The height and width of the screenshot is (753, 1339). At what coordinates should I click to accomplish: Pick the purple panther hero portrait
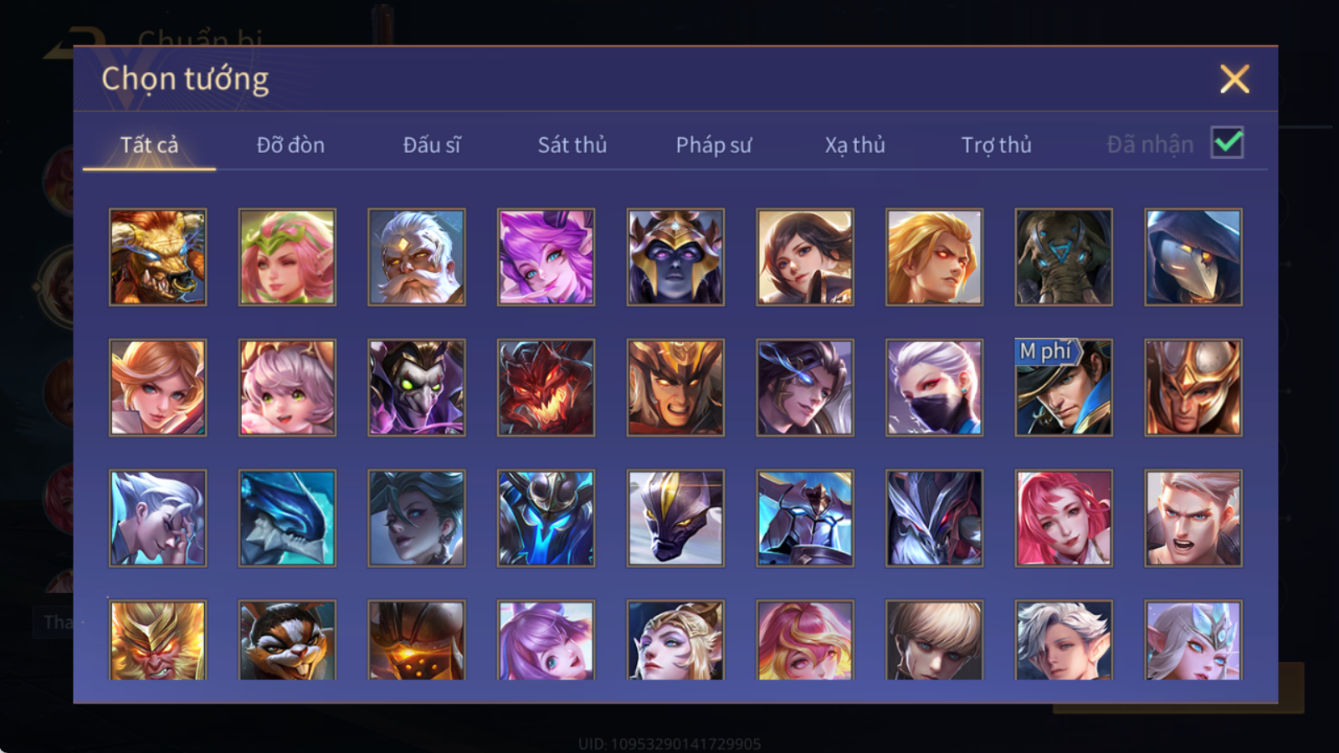[x=675, y=519]
